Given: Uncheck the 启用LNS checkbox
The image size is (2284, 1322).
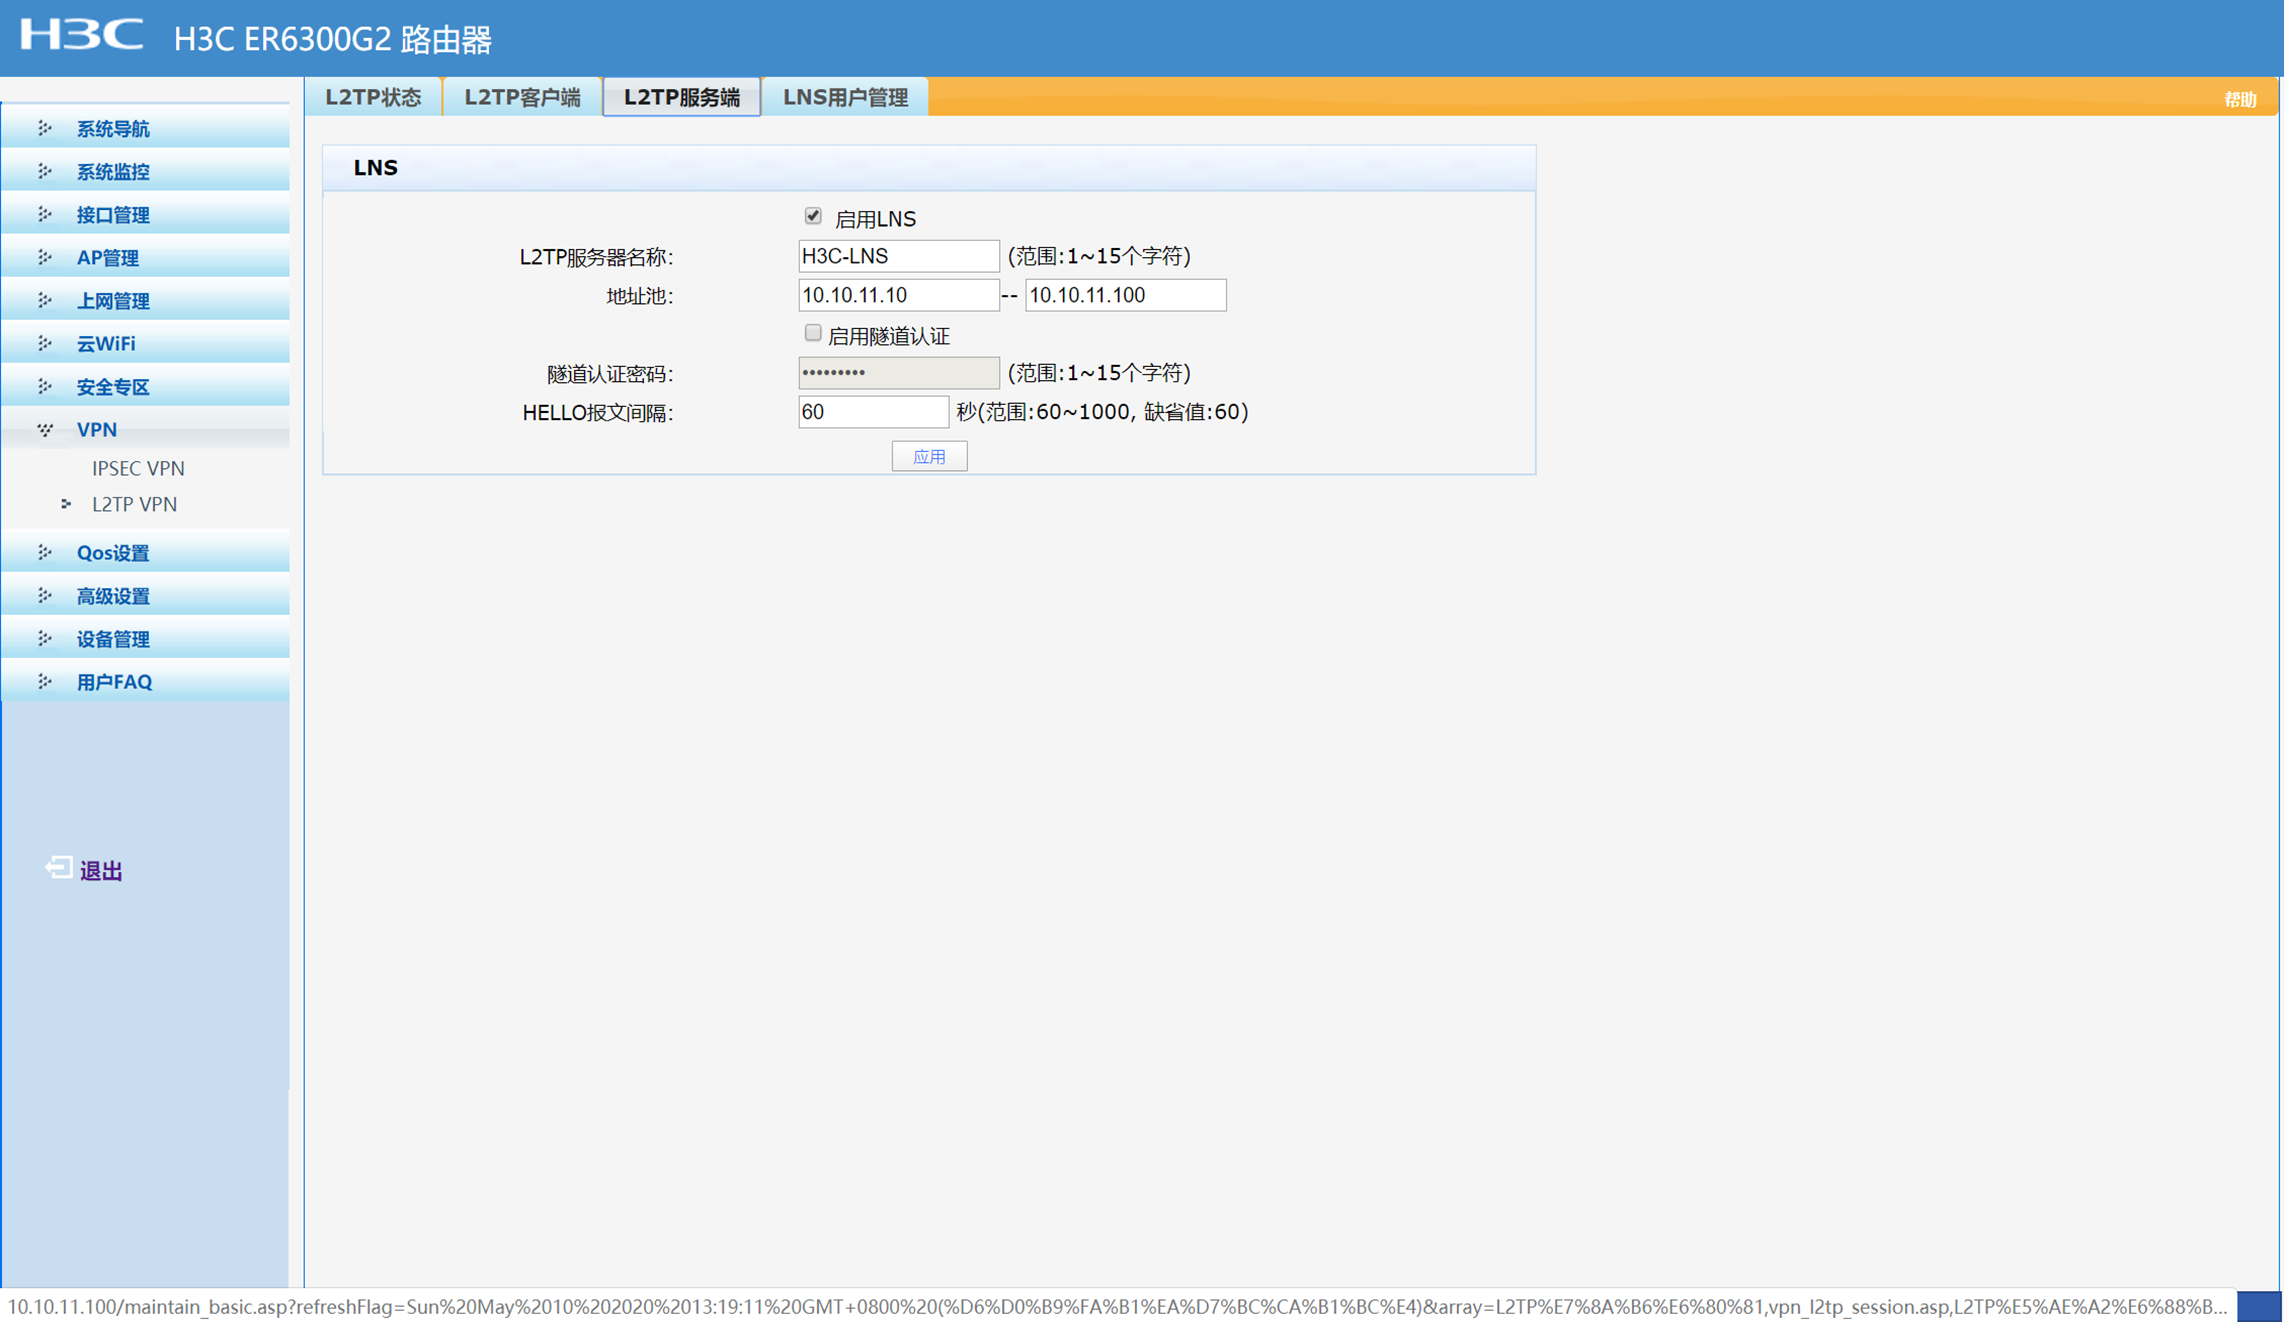Looking at the screenshot, I should (x=813, y=216).
